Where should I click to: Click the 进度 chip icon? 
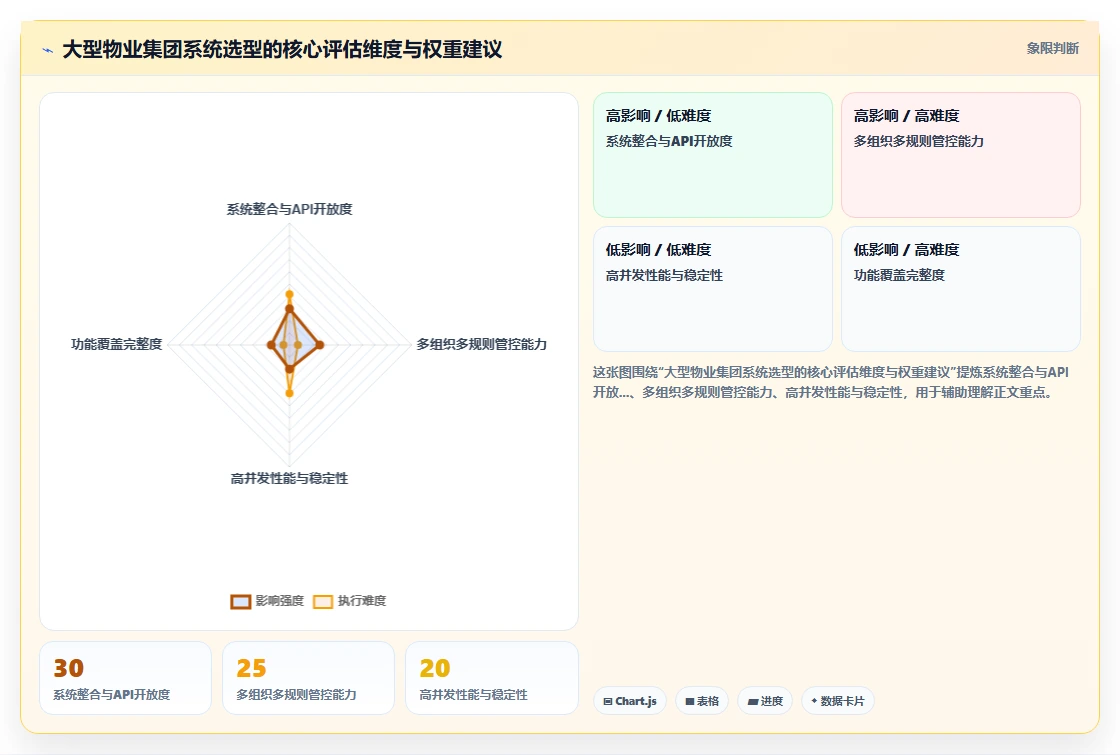point(753,701)
